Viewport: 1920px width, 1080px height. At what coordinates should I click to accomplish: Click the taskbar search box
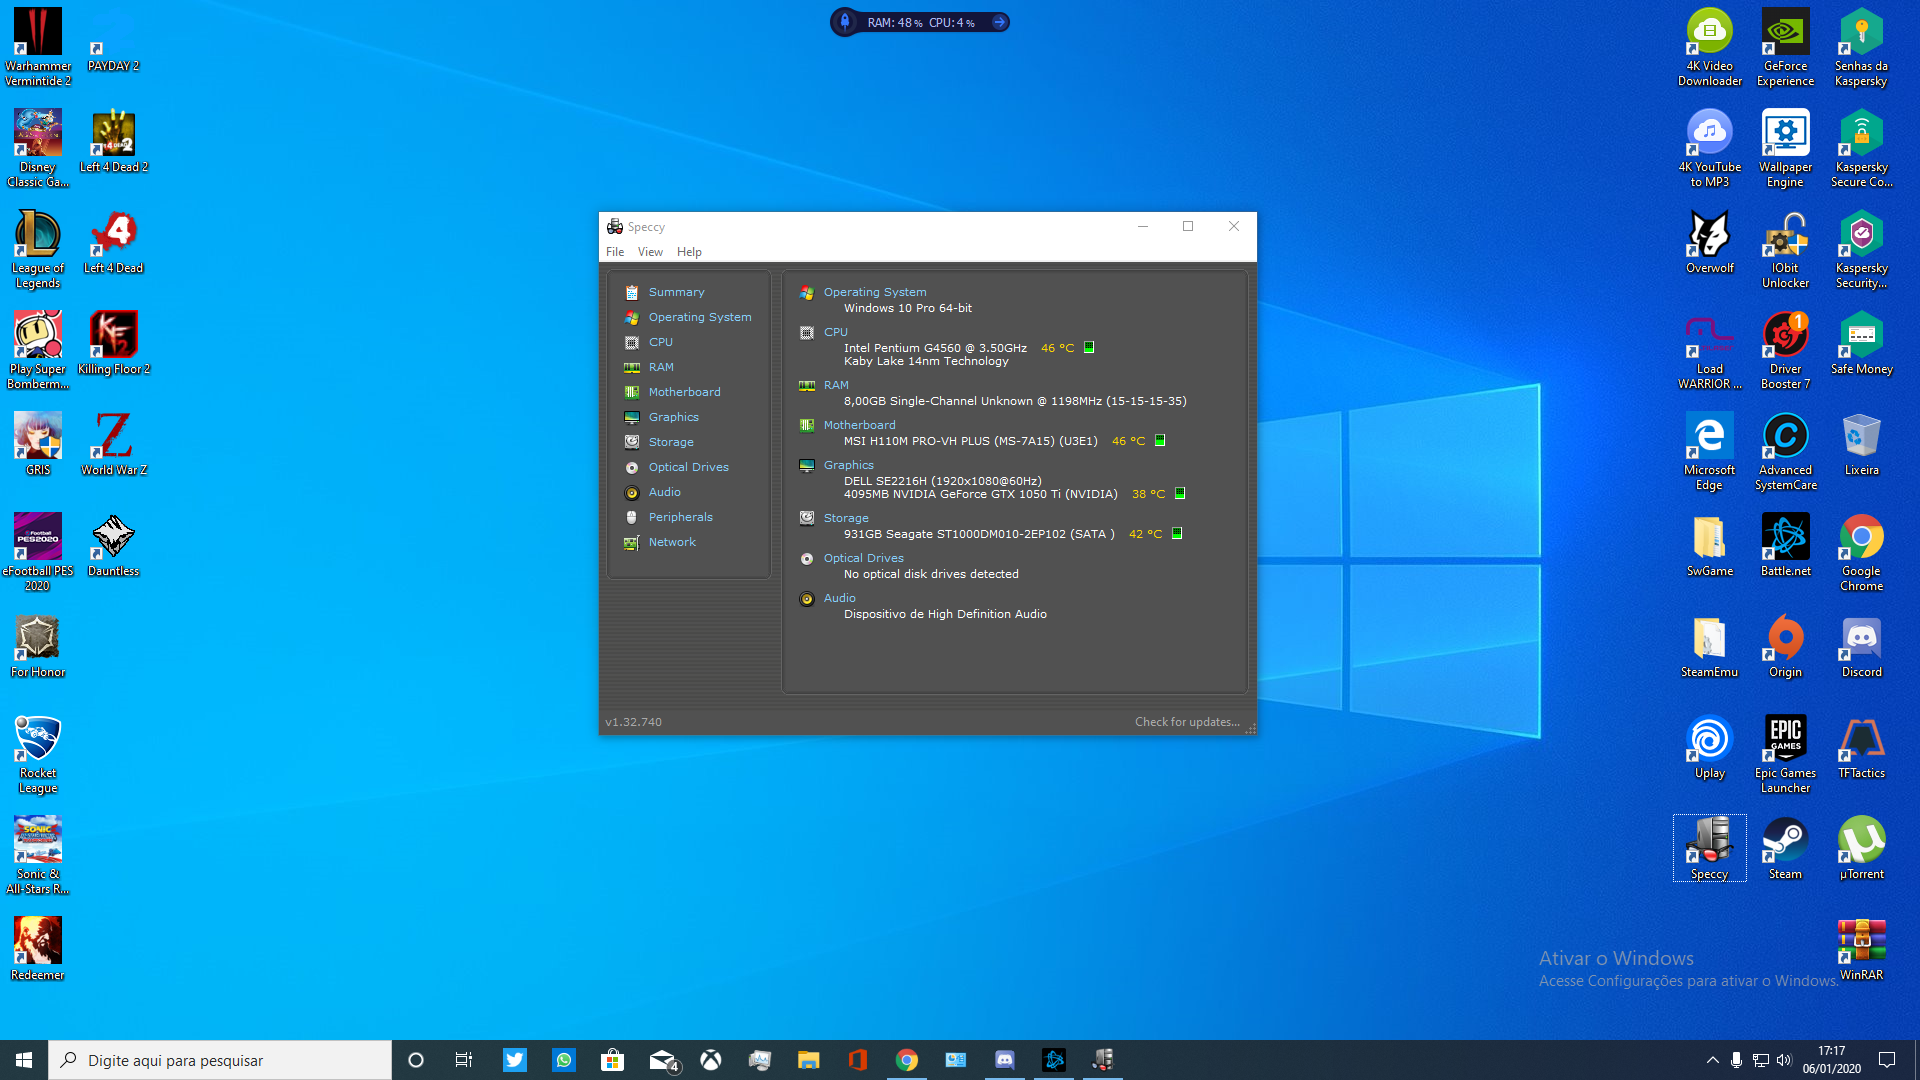(220, 1060)
